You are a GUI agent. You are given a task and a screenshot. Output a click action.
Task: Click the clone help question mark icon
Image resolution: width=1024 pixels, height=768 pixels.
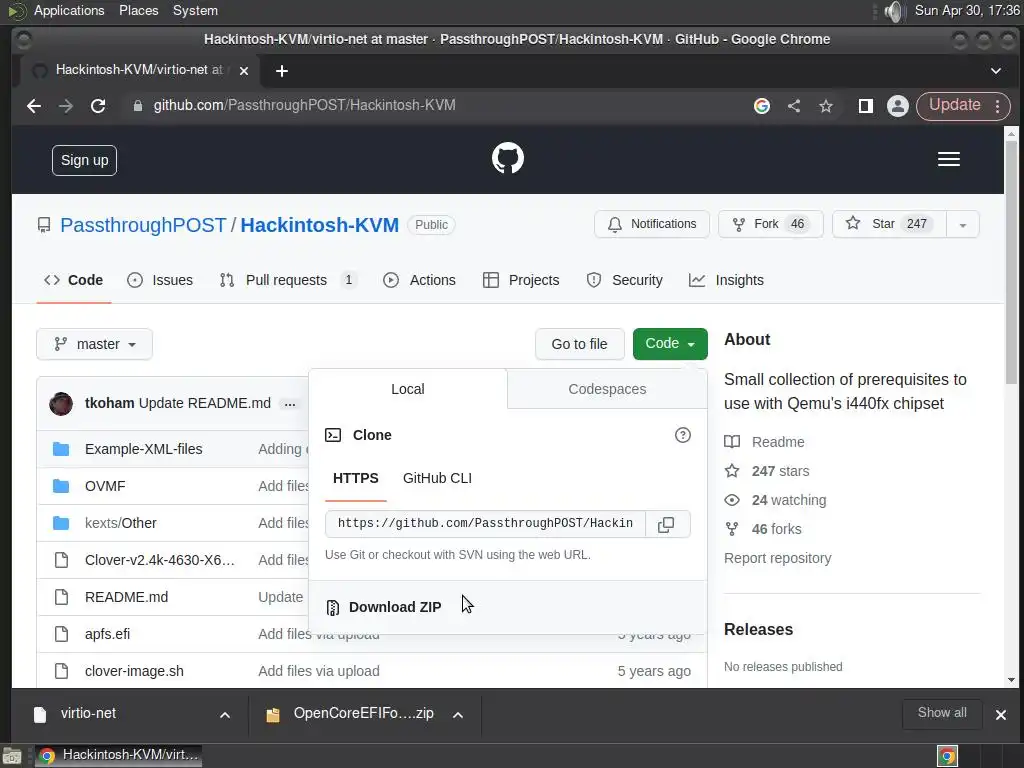(x=682, y=435)
